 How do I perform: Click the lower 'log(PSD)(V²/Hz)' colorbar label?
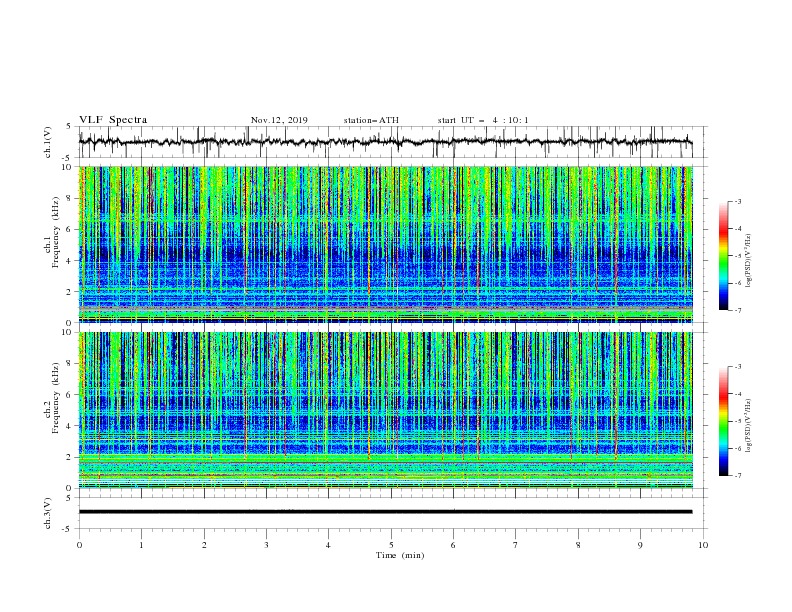point(749,424)
